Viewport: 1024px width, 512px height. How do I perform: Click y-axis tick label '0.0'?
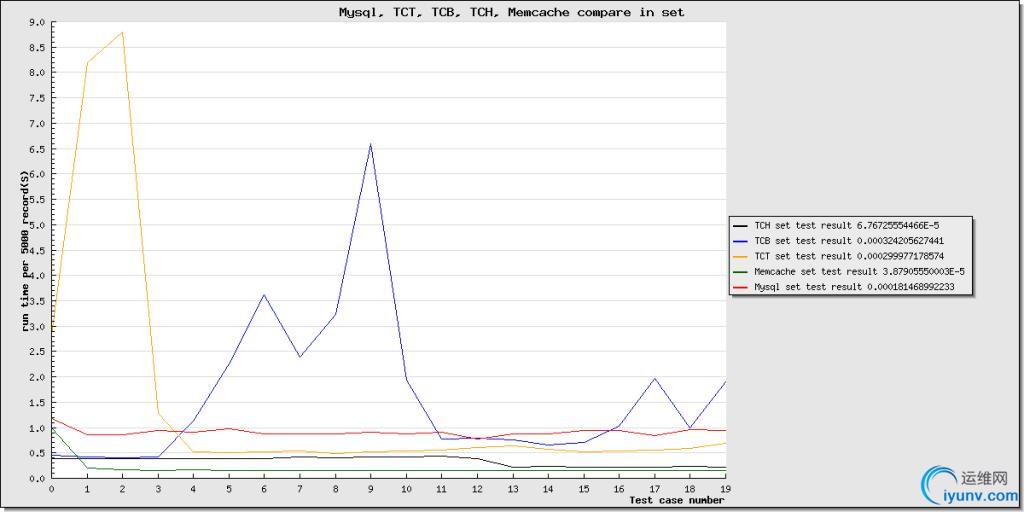38,479
